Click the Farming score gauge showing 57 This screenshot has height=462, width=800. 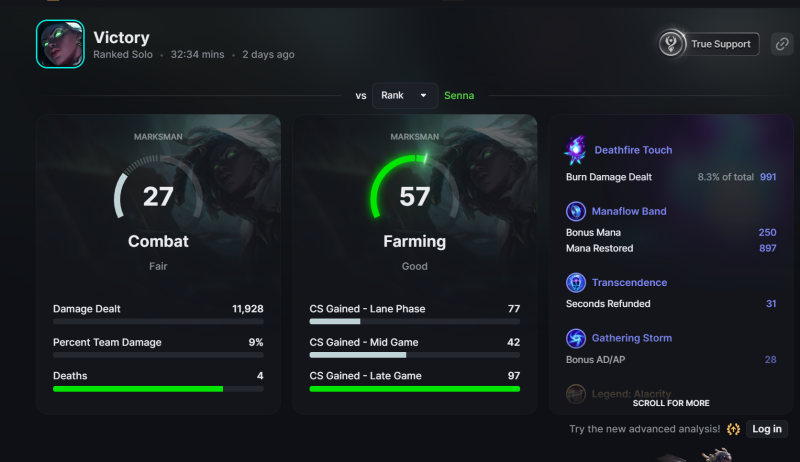(x=414, y=196)
